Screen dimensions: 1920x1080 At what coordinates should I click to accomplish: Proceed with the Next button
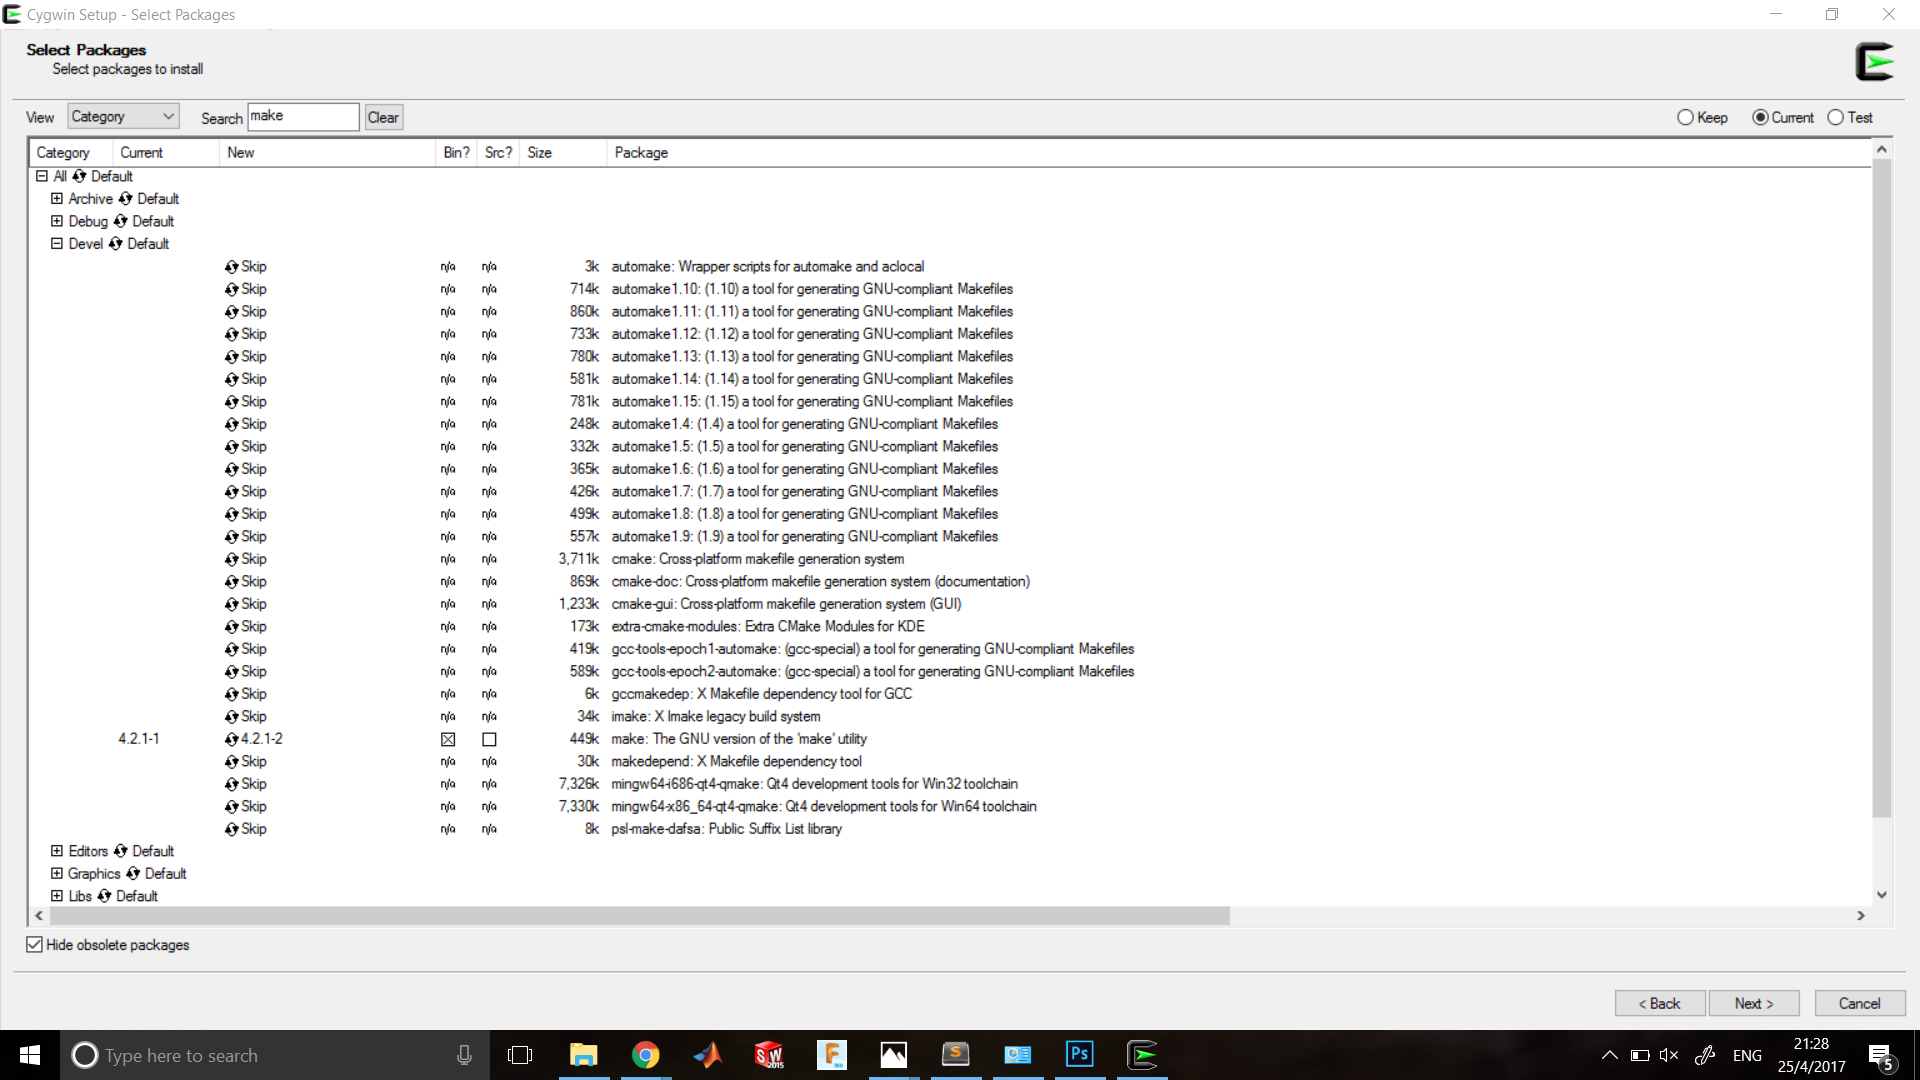tap(1754, 1003)
